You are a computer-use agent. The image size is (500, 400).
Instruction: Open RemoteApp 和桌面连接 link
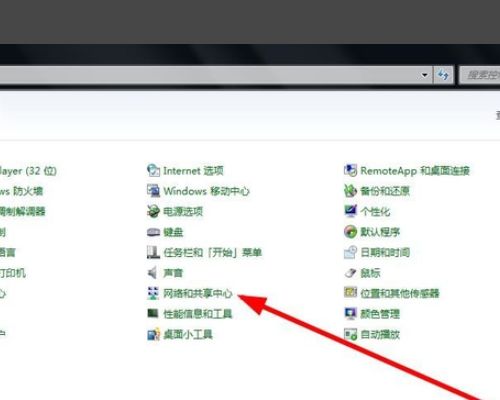click(x=415, y=171)
